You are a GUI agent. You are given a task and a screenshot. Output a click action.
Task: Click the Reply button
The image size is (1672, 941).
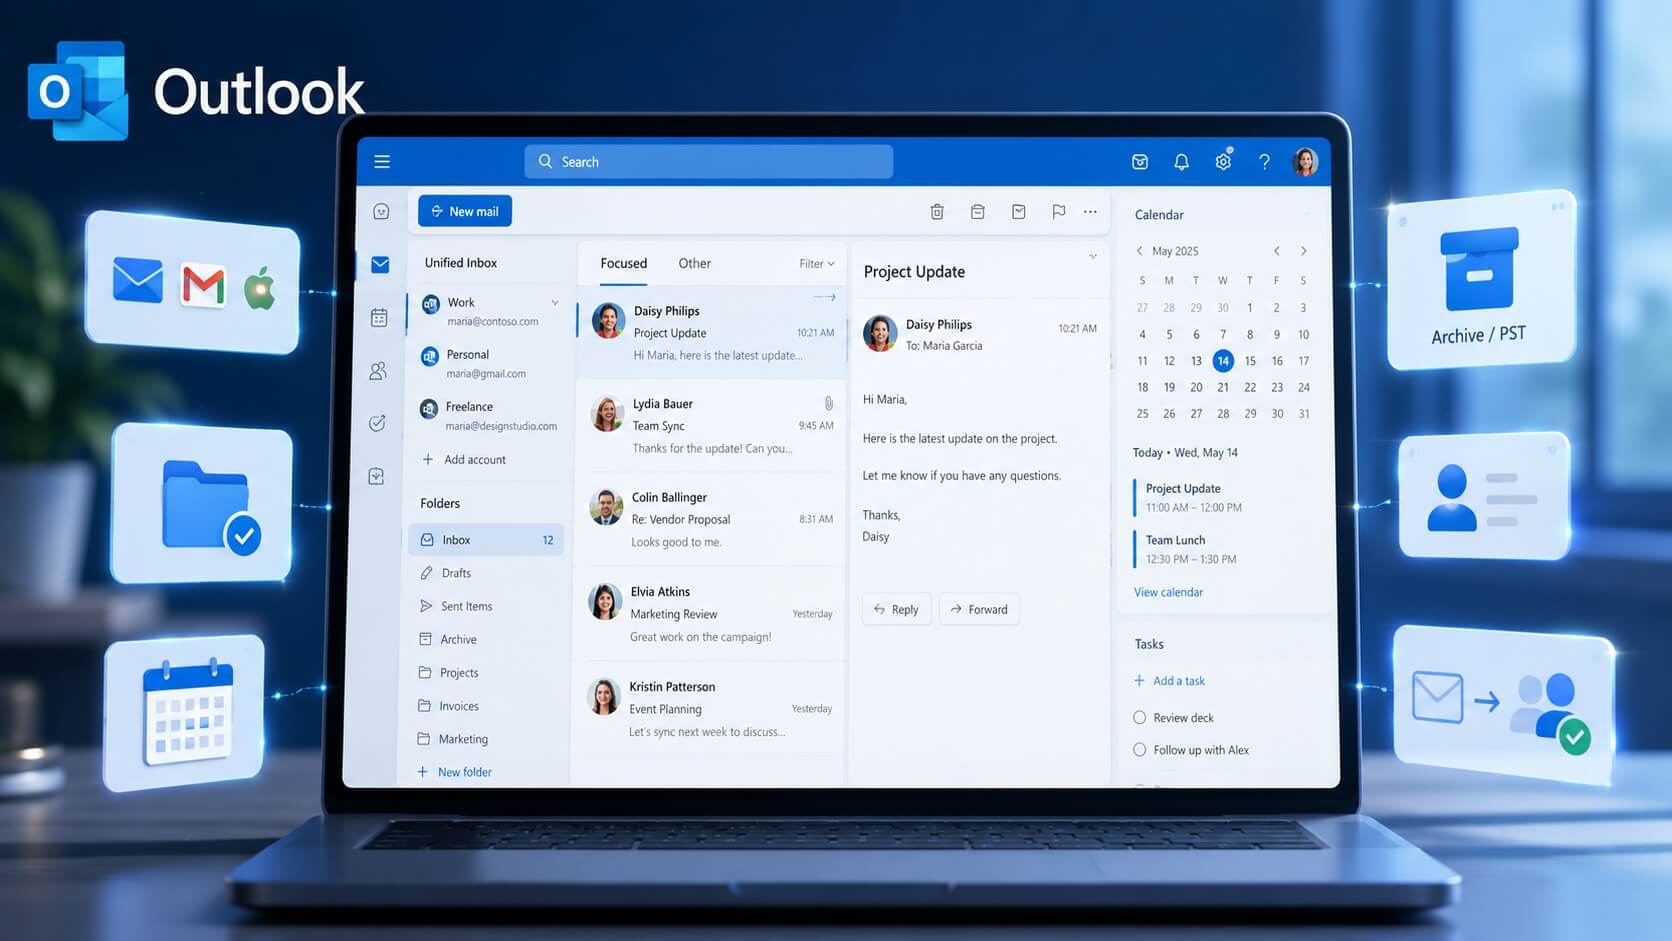pyautogui.click(x=896, y=609)
